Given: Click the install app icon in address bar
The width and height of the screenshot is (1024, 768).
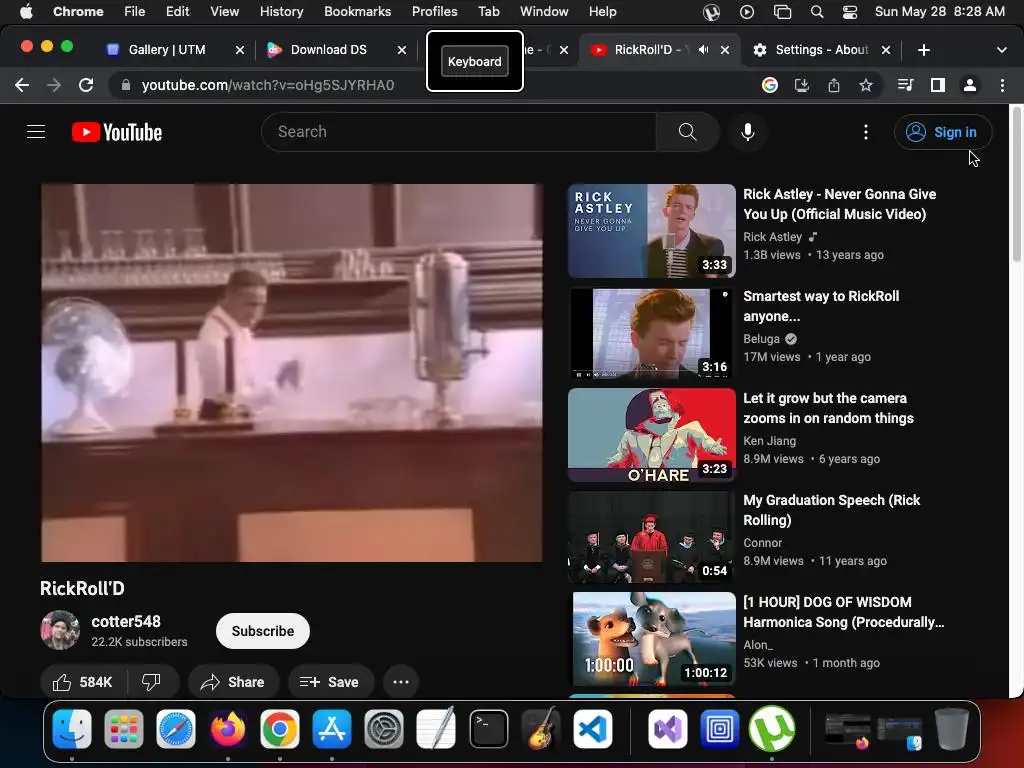Looking at the screenshot, I should 802,85.
